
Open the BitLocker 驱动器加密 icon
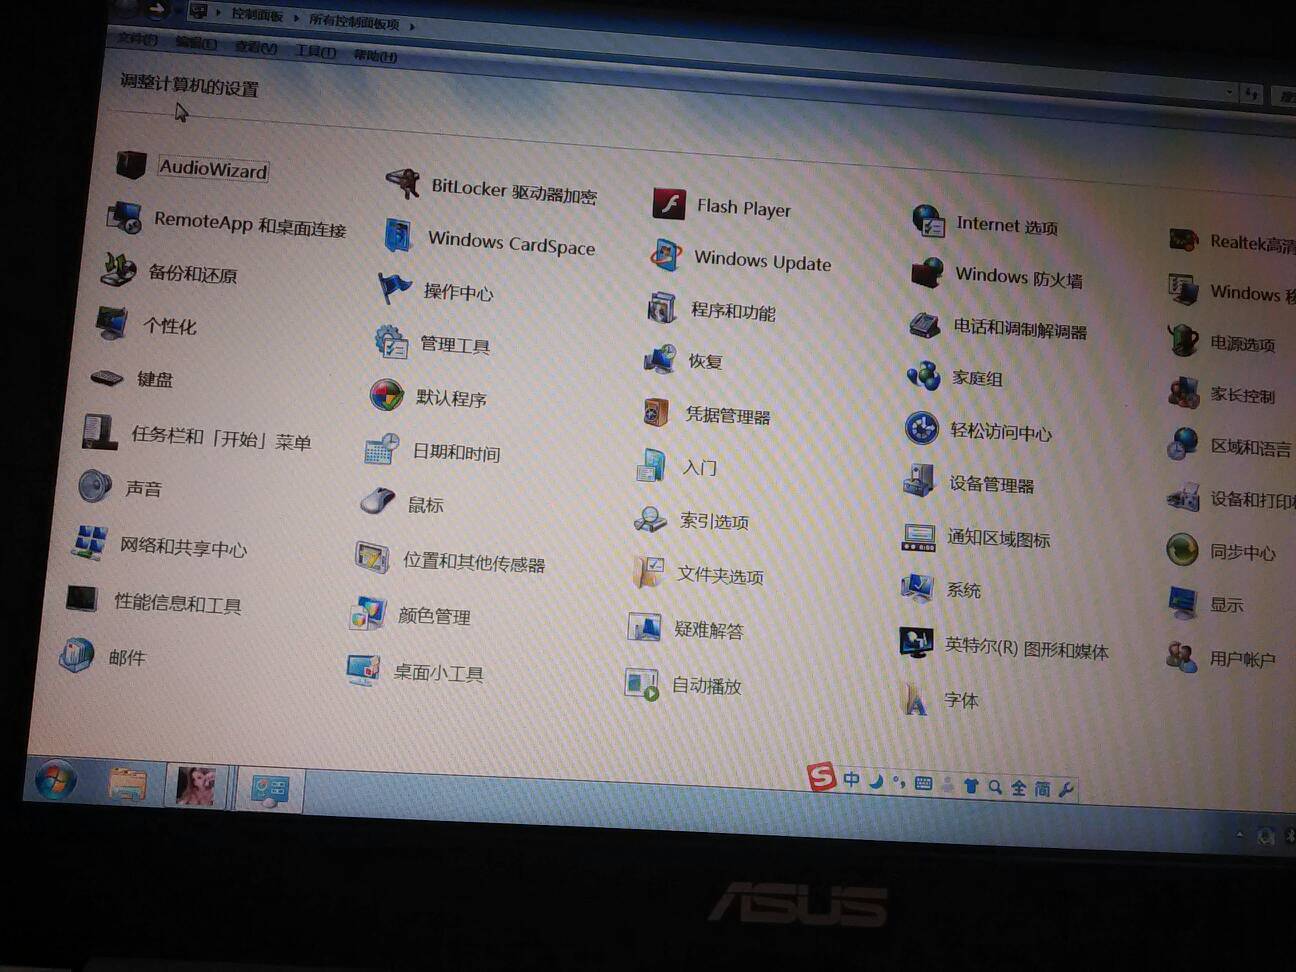click(x=403, y=183)
